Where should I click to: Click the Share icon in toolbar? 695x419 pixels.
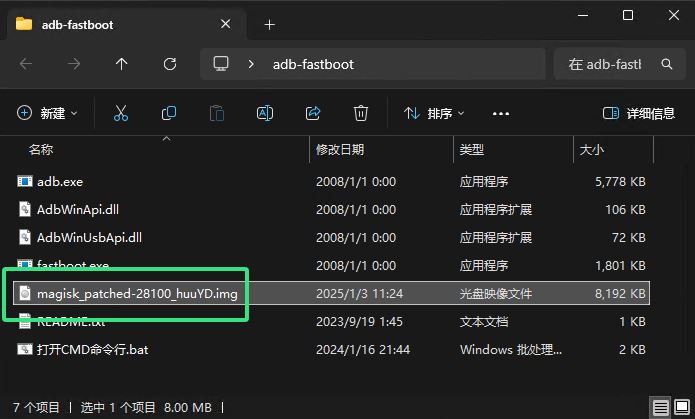pyautogui.click(x=313, y=114)
